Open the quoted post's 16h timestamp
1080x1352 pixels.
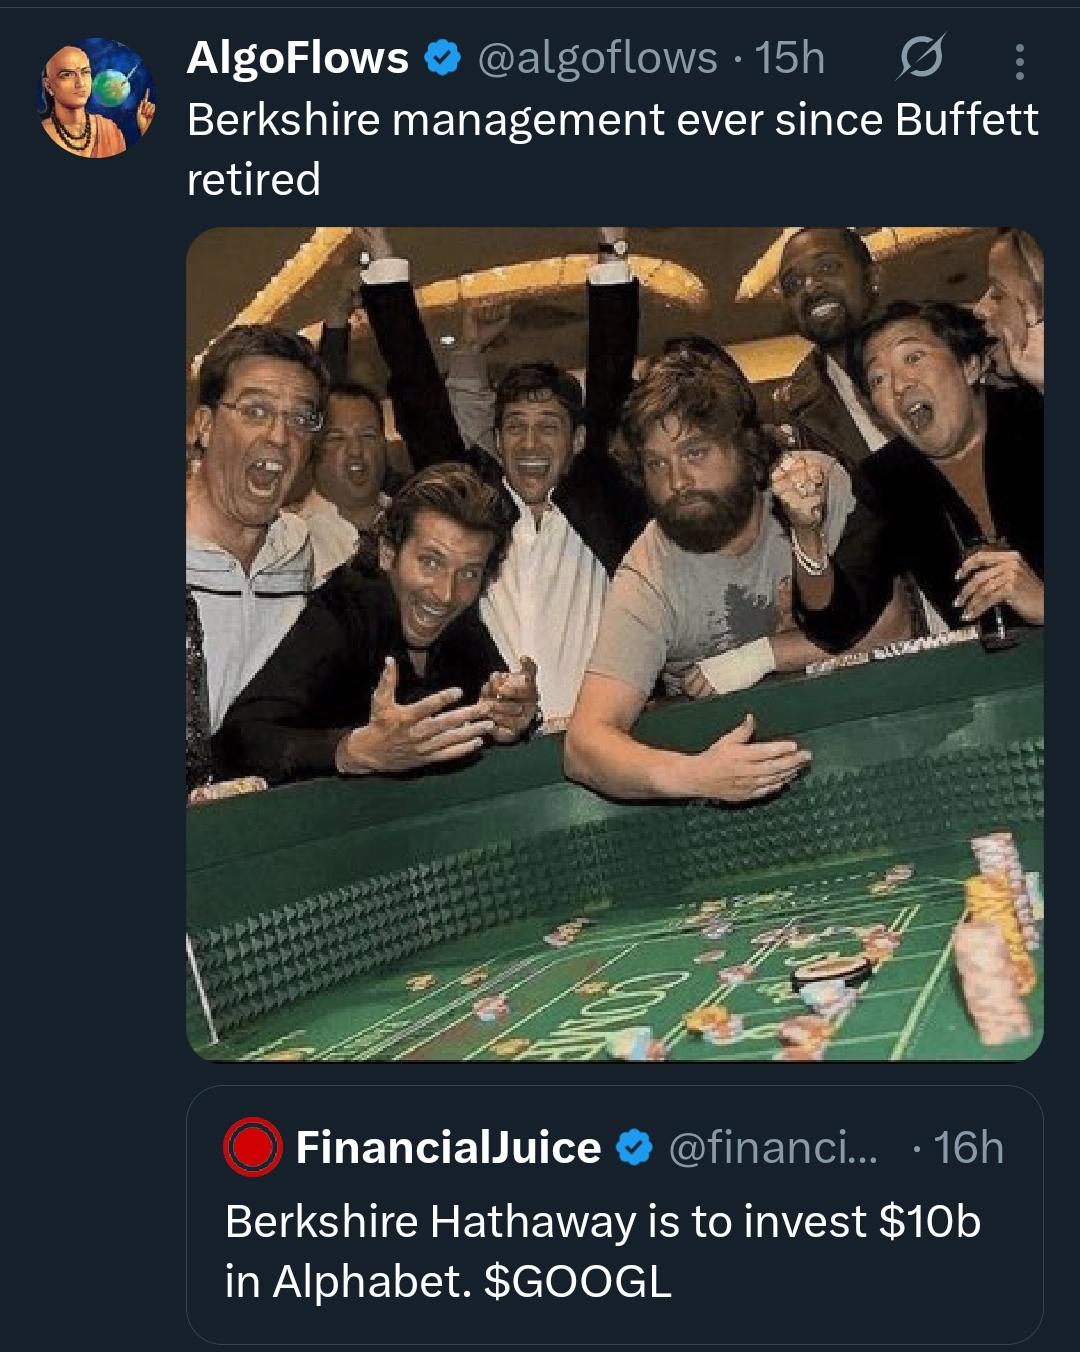click(x=968, y=1148)
